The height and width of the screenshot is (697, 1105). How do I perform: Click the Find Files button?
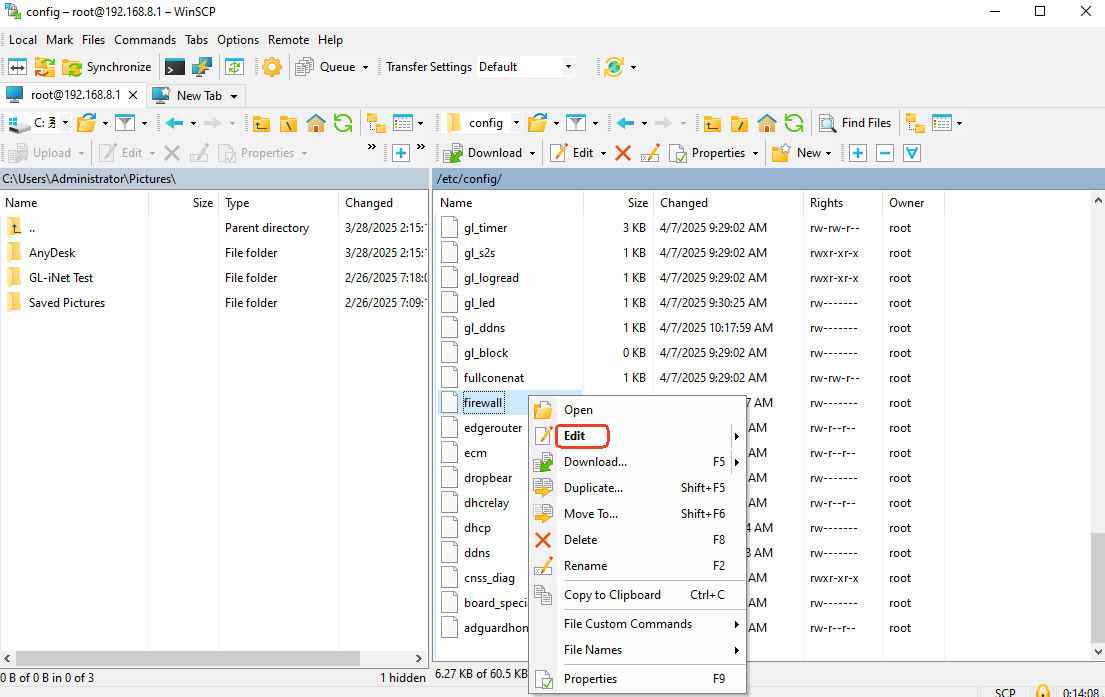pos(856,123)
